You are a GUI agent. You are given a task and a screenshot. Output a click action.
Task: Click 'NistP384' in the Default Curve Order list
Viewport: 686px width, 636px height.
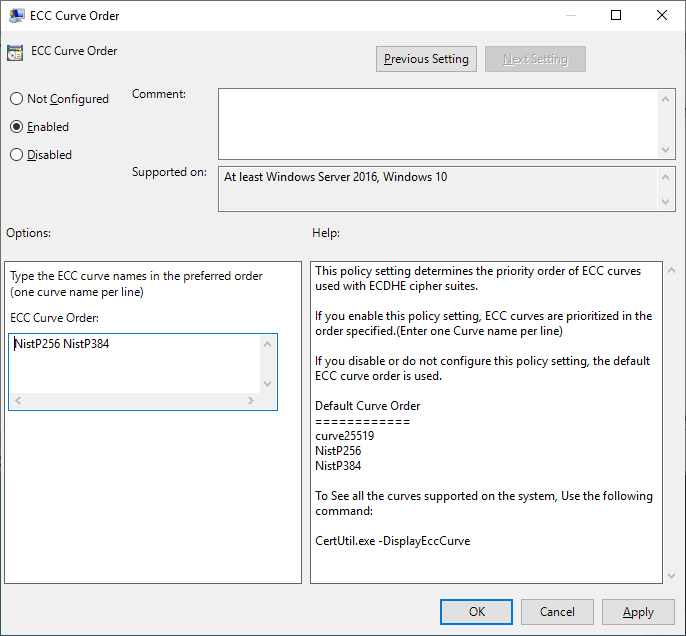tap(338, 465)
